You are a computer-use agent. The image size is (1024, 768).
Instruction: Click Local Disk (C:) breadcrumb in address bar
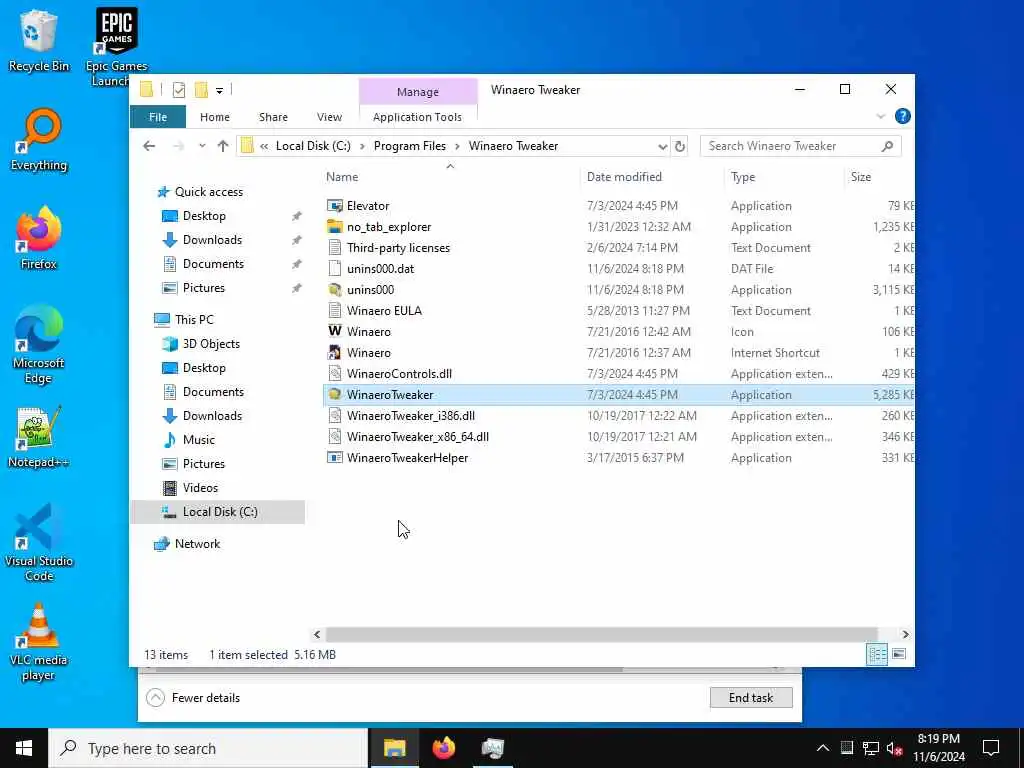pos(313,146)
